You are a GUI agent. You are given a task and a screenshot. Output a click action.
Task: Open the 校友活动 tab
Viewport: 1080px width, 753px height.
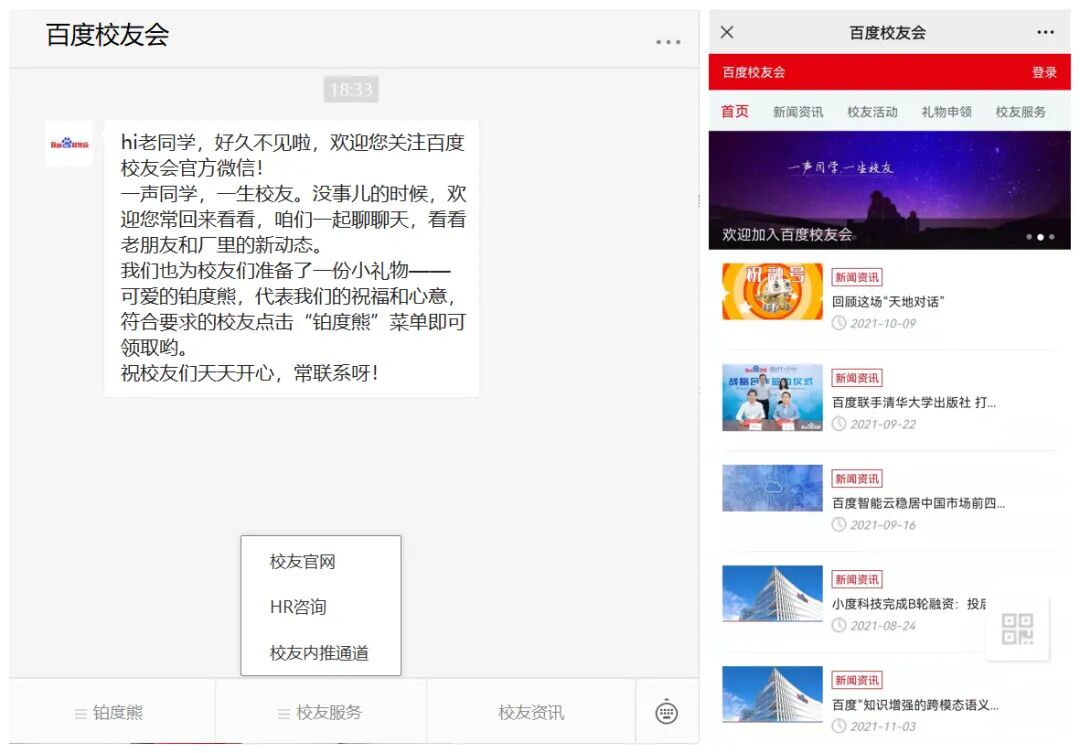(x=872, y=112)
